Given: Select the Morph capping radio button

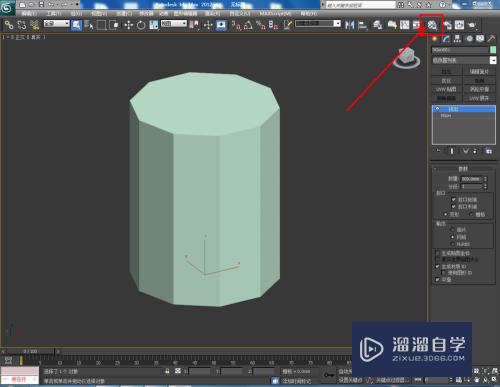Looking at the screenshot, I should tap(446, 214).
